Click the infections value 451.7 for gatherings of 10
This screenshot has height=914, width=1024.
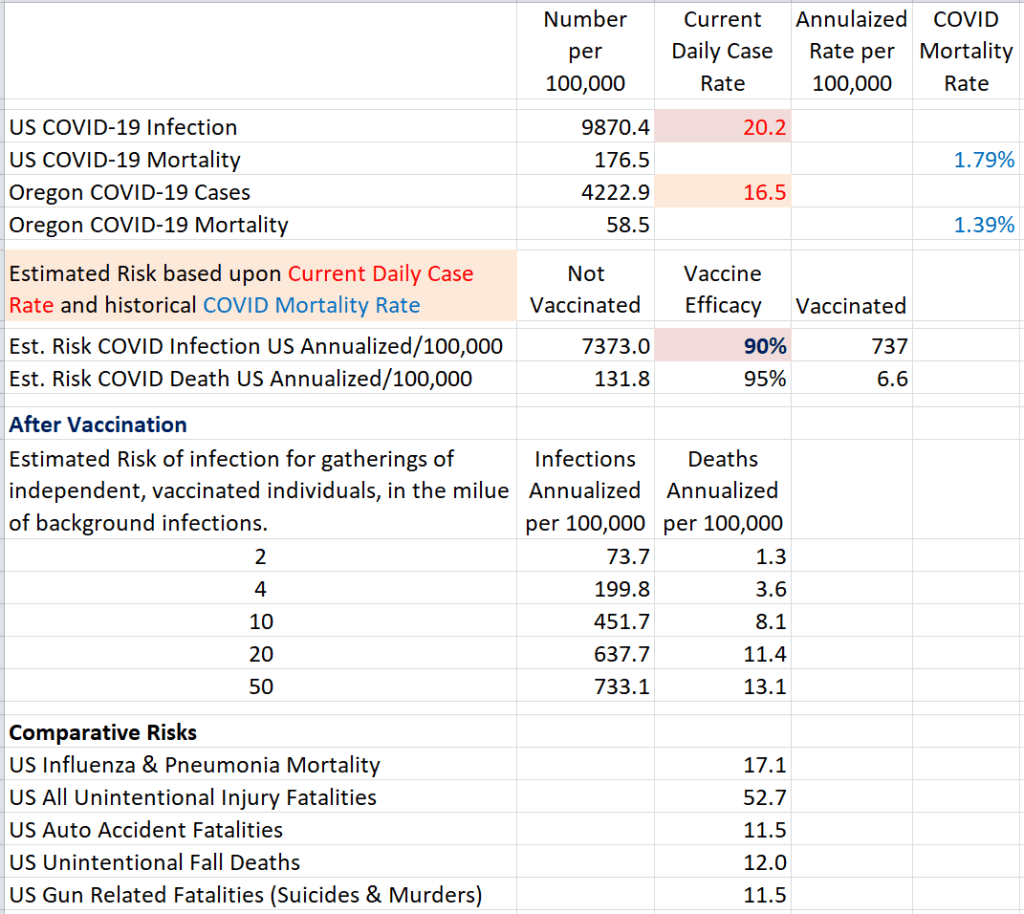585,622
